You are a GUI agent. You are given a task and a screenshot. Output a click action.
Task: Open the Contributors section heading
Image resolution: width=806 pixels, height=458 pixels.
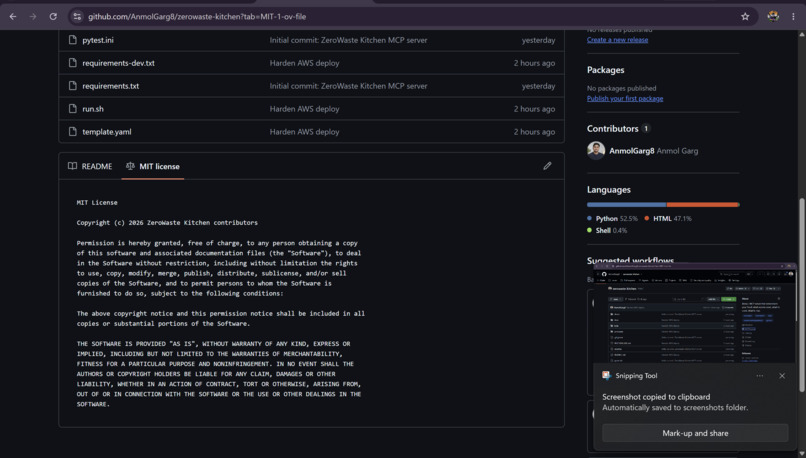(x=612, y=129)
